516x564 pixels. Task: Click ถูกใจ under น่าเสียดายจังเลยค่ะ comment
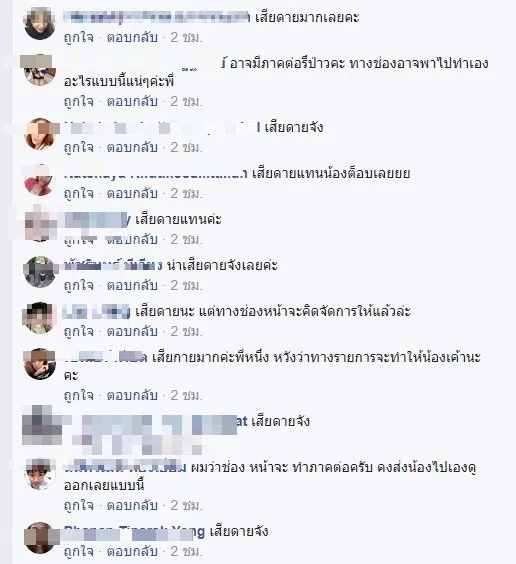tap(78, 286)
